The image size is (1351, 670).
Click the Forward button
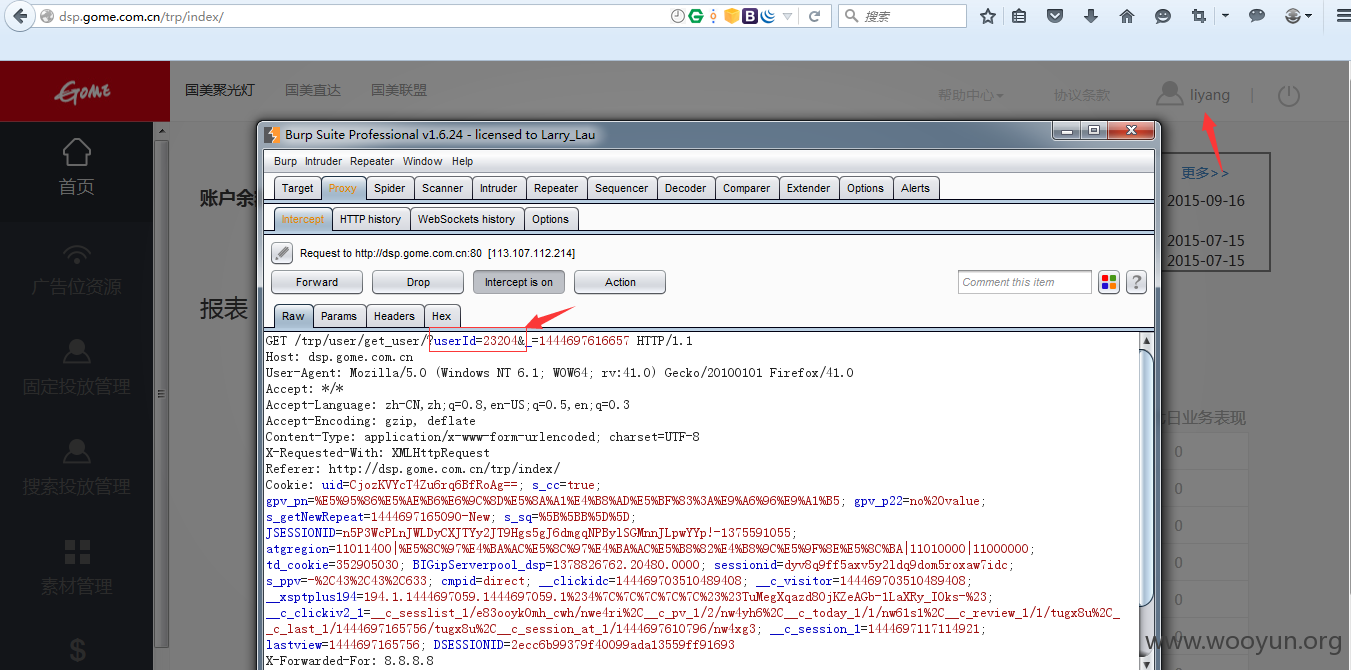point(317,282)
